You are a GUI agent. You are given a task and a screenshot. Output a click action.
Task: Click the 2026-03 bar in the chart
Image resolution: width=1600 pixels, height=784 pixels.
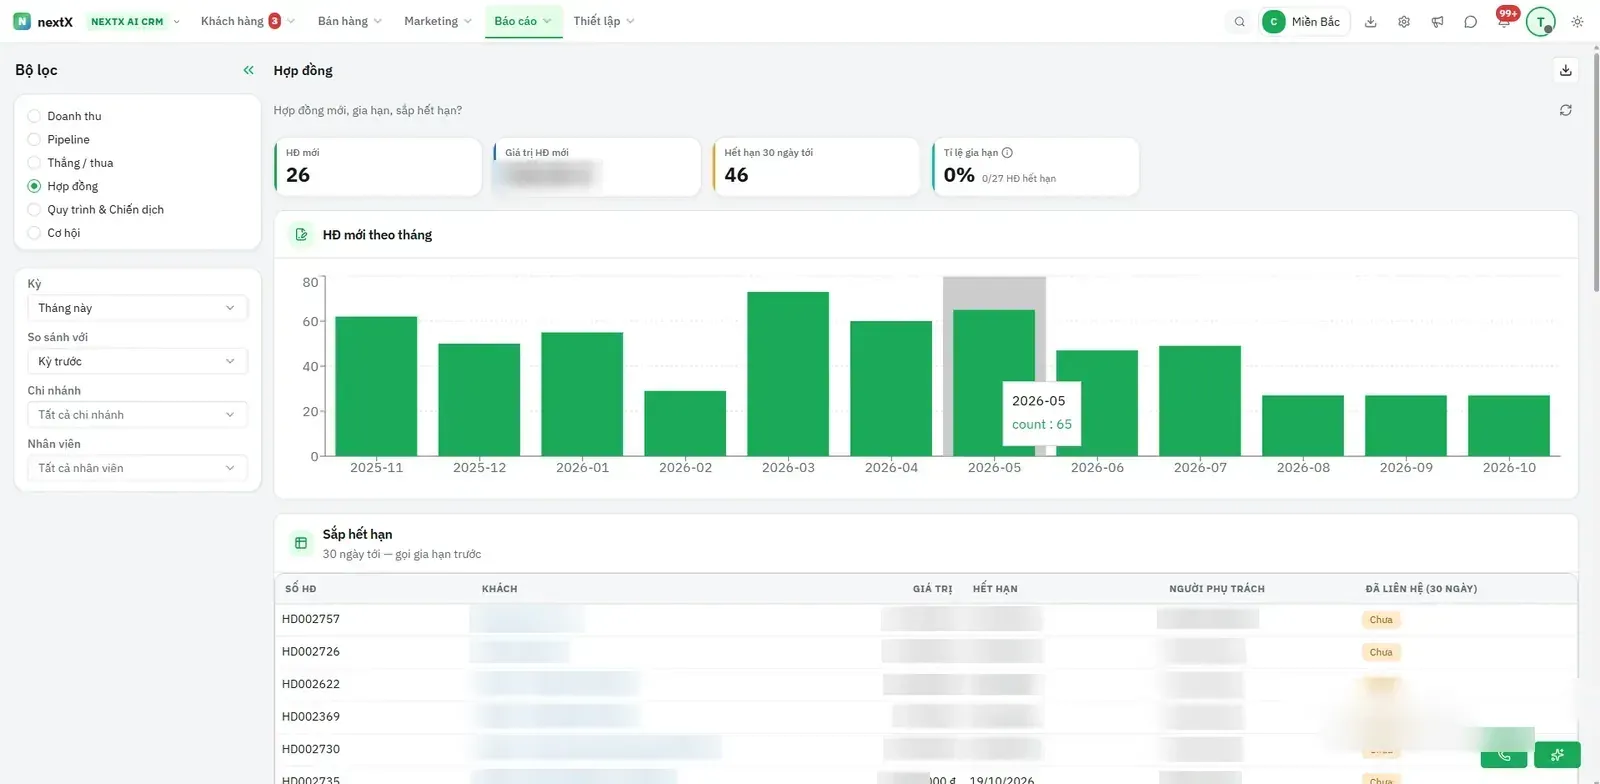(x=788, y=374)
